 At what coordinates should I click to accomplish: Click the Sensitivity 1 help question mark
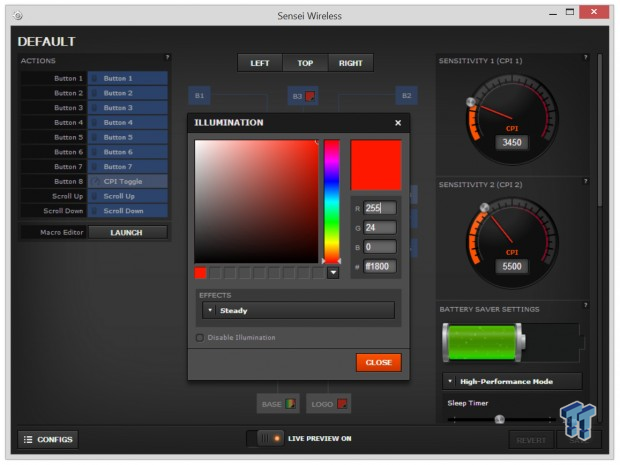586,57
